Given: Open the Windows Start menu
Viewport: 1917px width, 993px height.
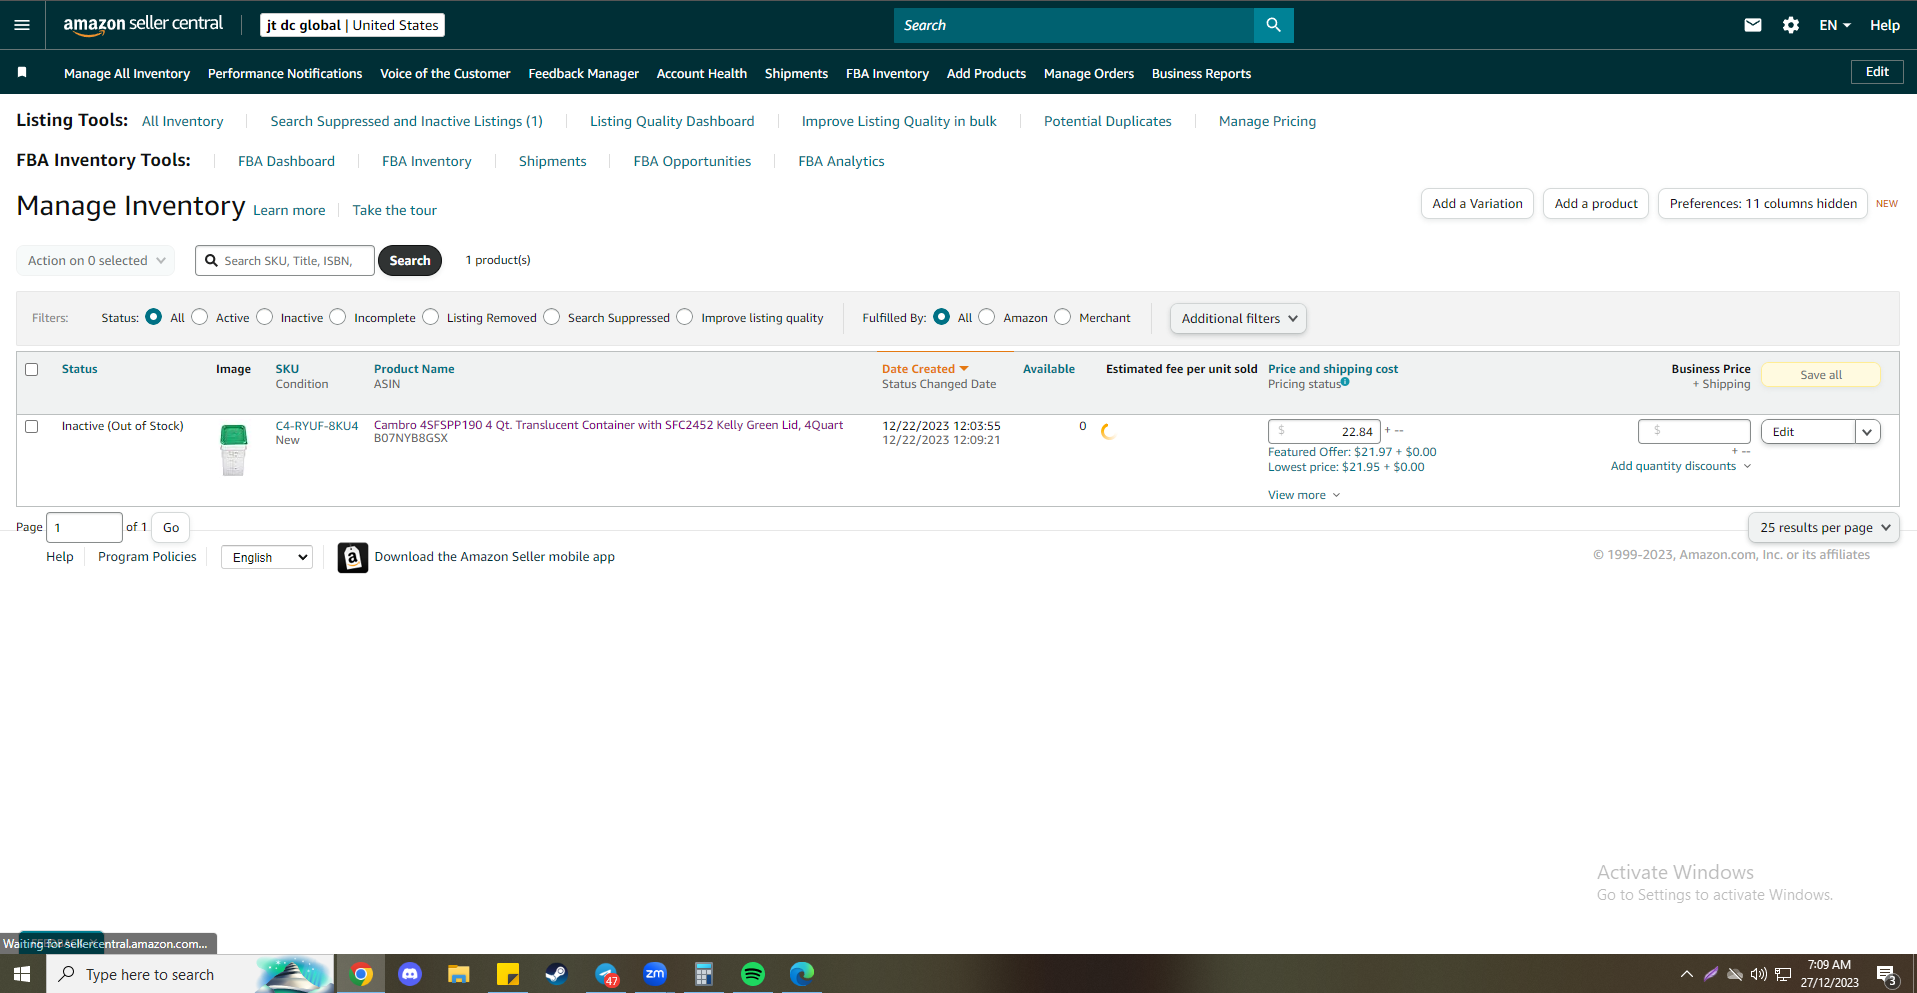Looking at the screenshot, I should (22, 974).
